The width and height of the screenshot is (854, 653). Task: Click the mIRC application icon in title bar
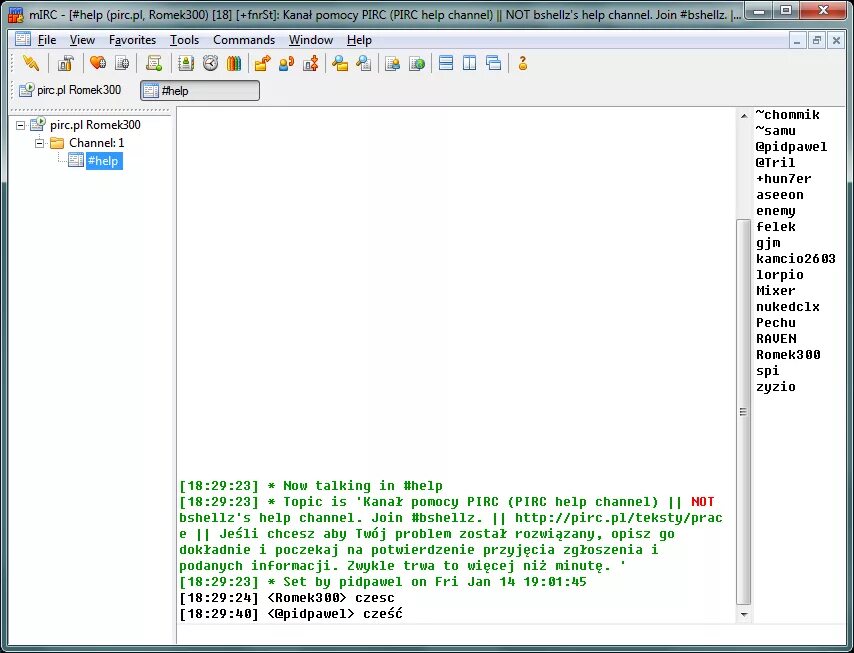16,15
